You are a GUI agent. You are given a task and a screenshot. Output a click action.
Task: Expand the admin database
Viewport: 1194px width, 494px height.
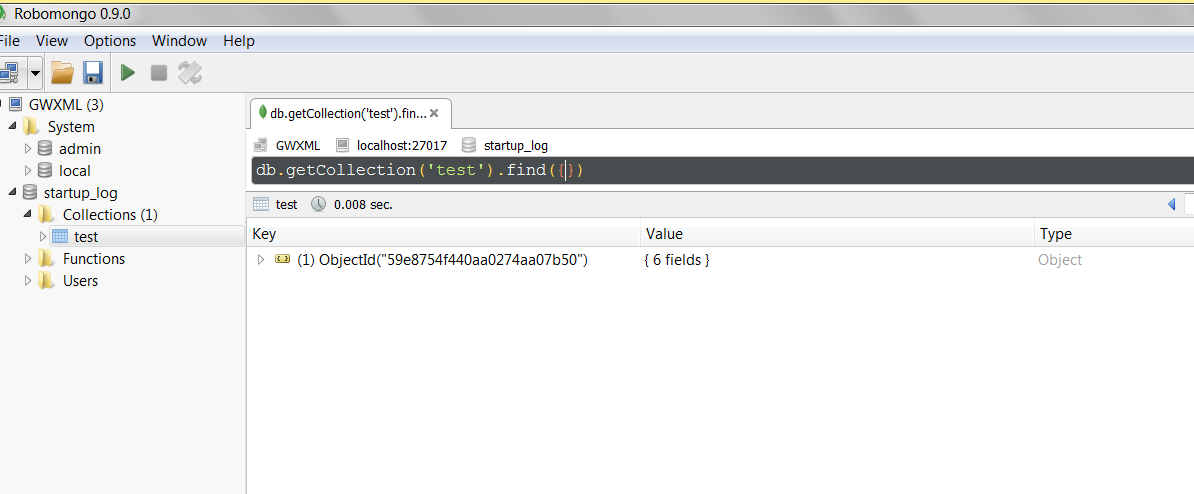click(28, 148)
